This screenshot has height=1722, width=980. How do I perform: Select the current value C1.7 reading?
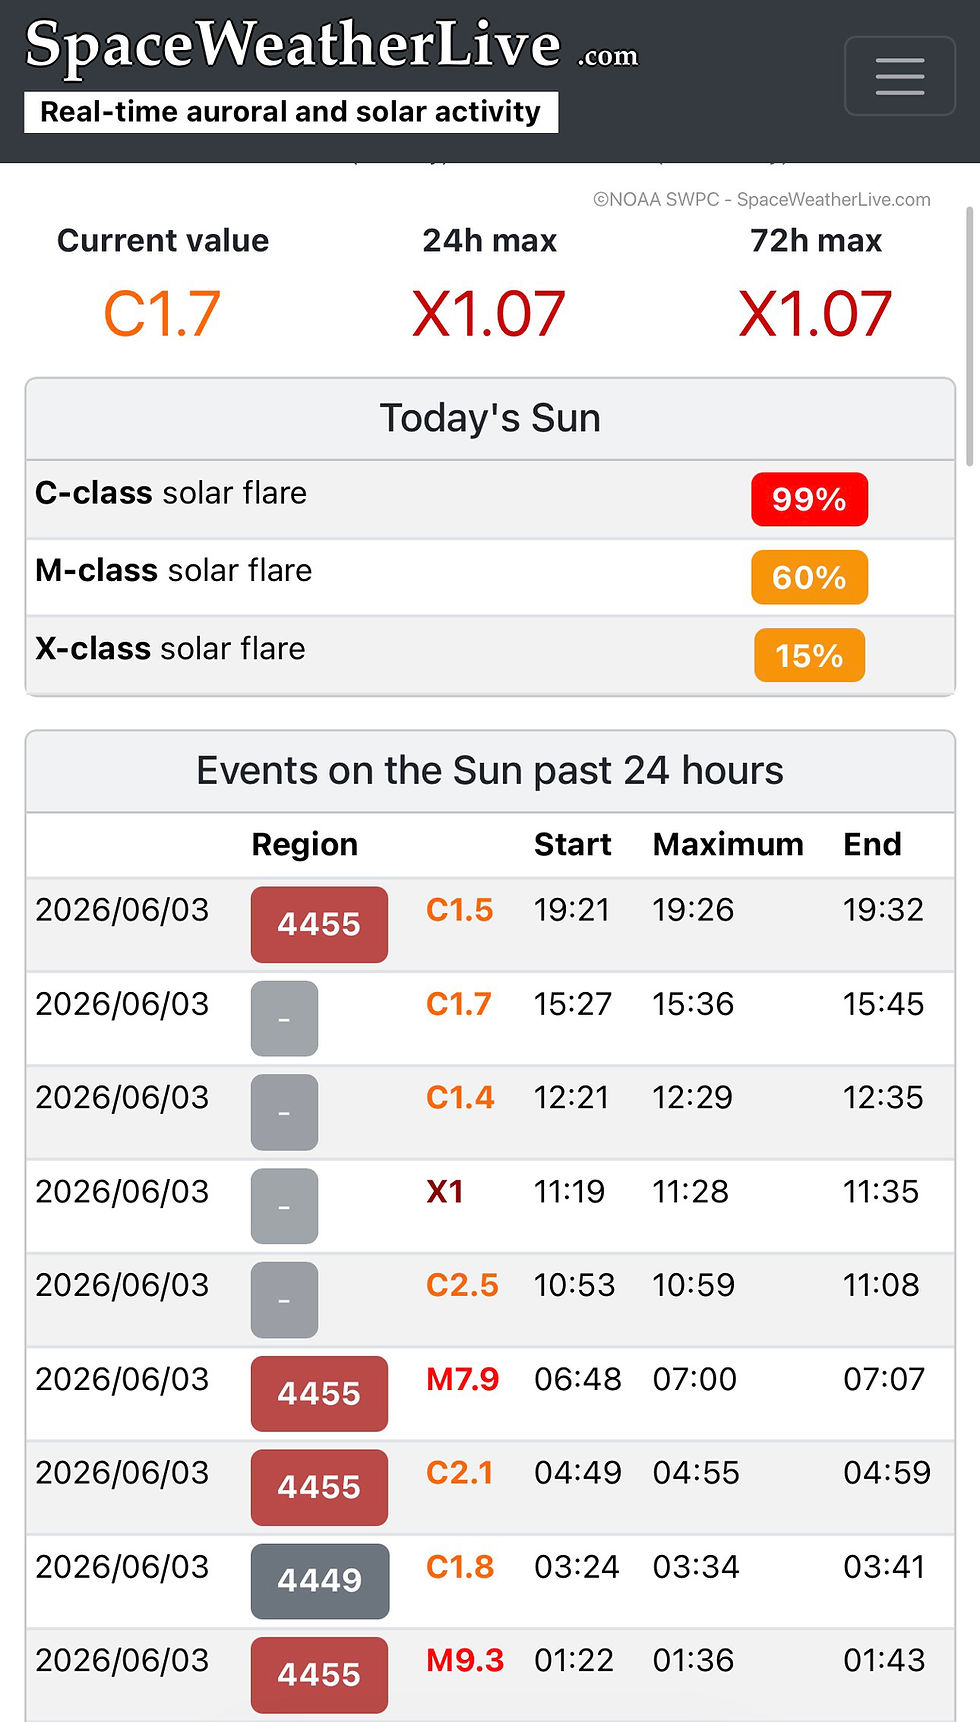(x=162, y=314)
